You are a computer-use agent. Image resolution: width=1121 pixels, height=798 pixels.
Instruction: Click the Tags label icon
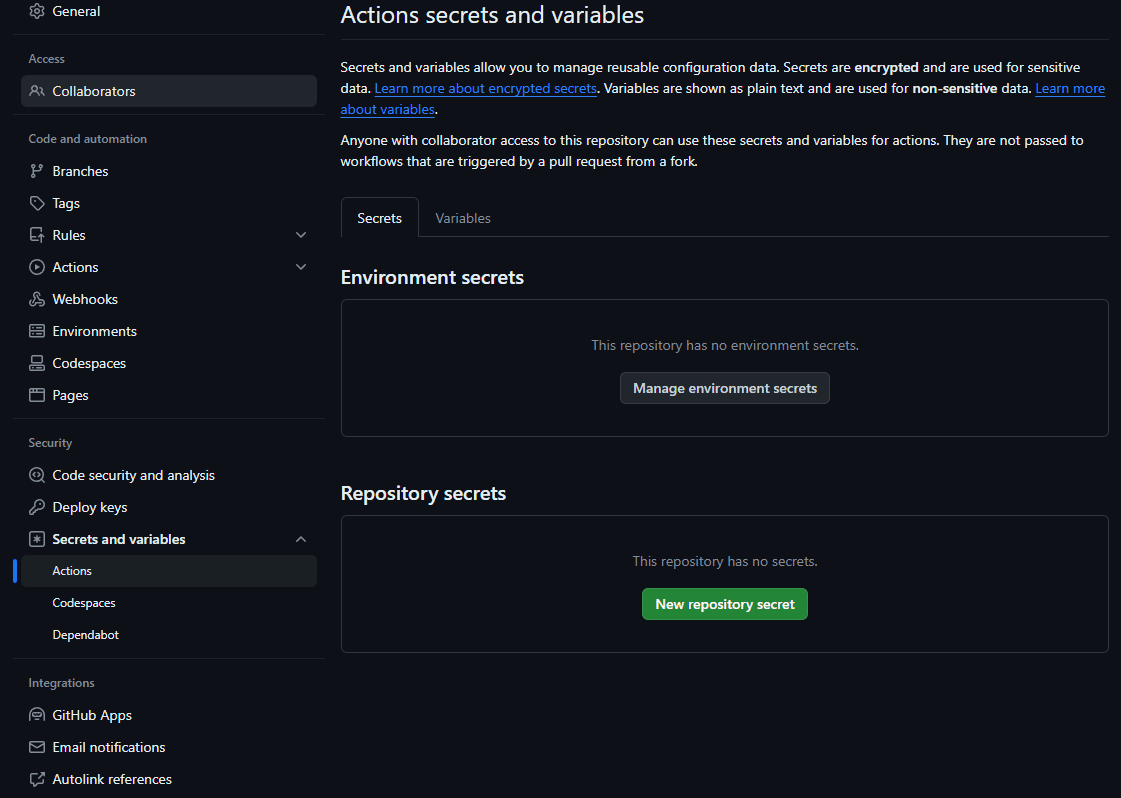pos(36,203)
